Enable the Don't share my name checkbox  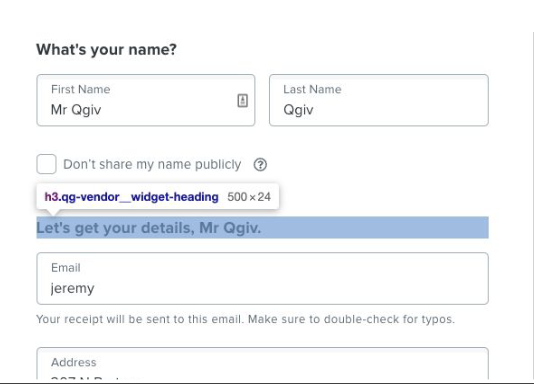coord(46,164)
